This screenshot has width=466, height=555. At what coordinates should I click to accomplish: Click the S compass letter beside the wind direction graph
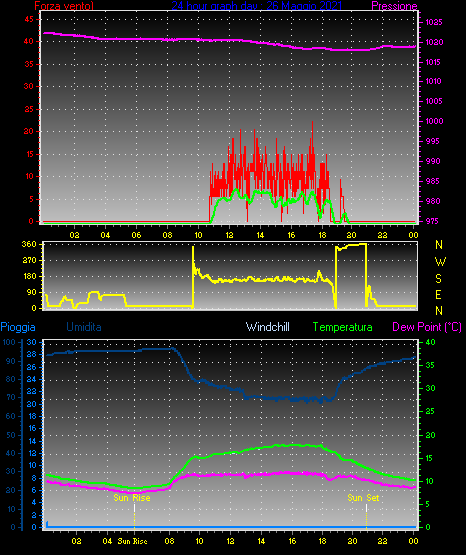(438, 279)
